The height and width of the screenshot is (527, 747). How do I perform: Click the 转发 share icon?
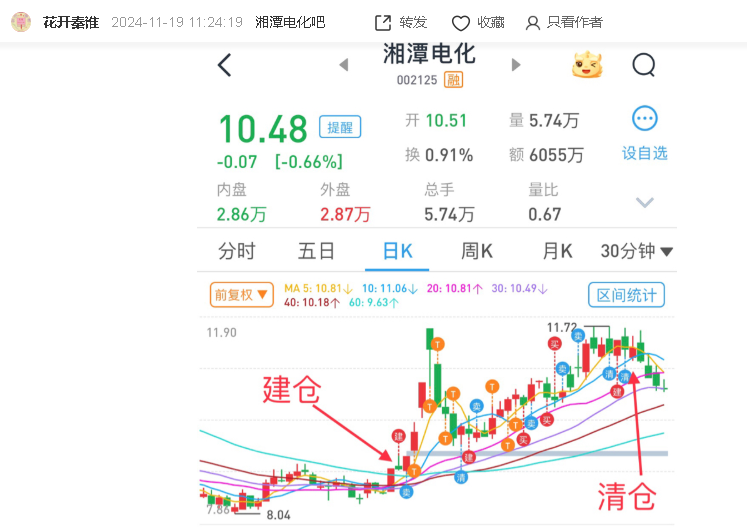click(383, 23)
